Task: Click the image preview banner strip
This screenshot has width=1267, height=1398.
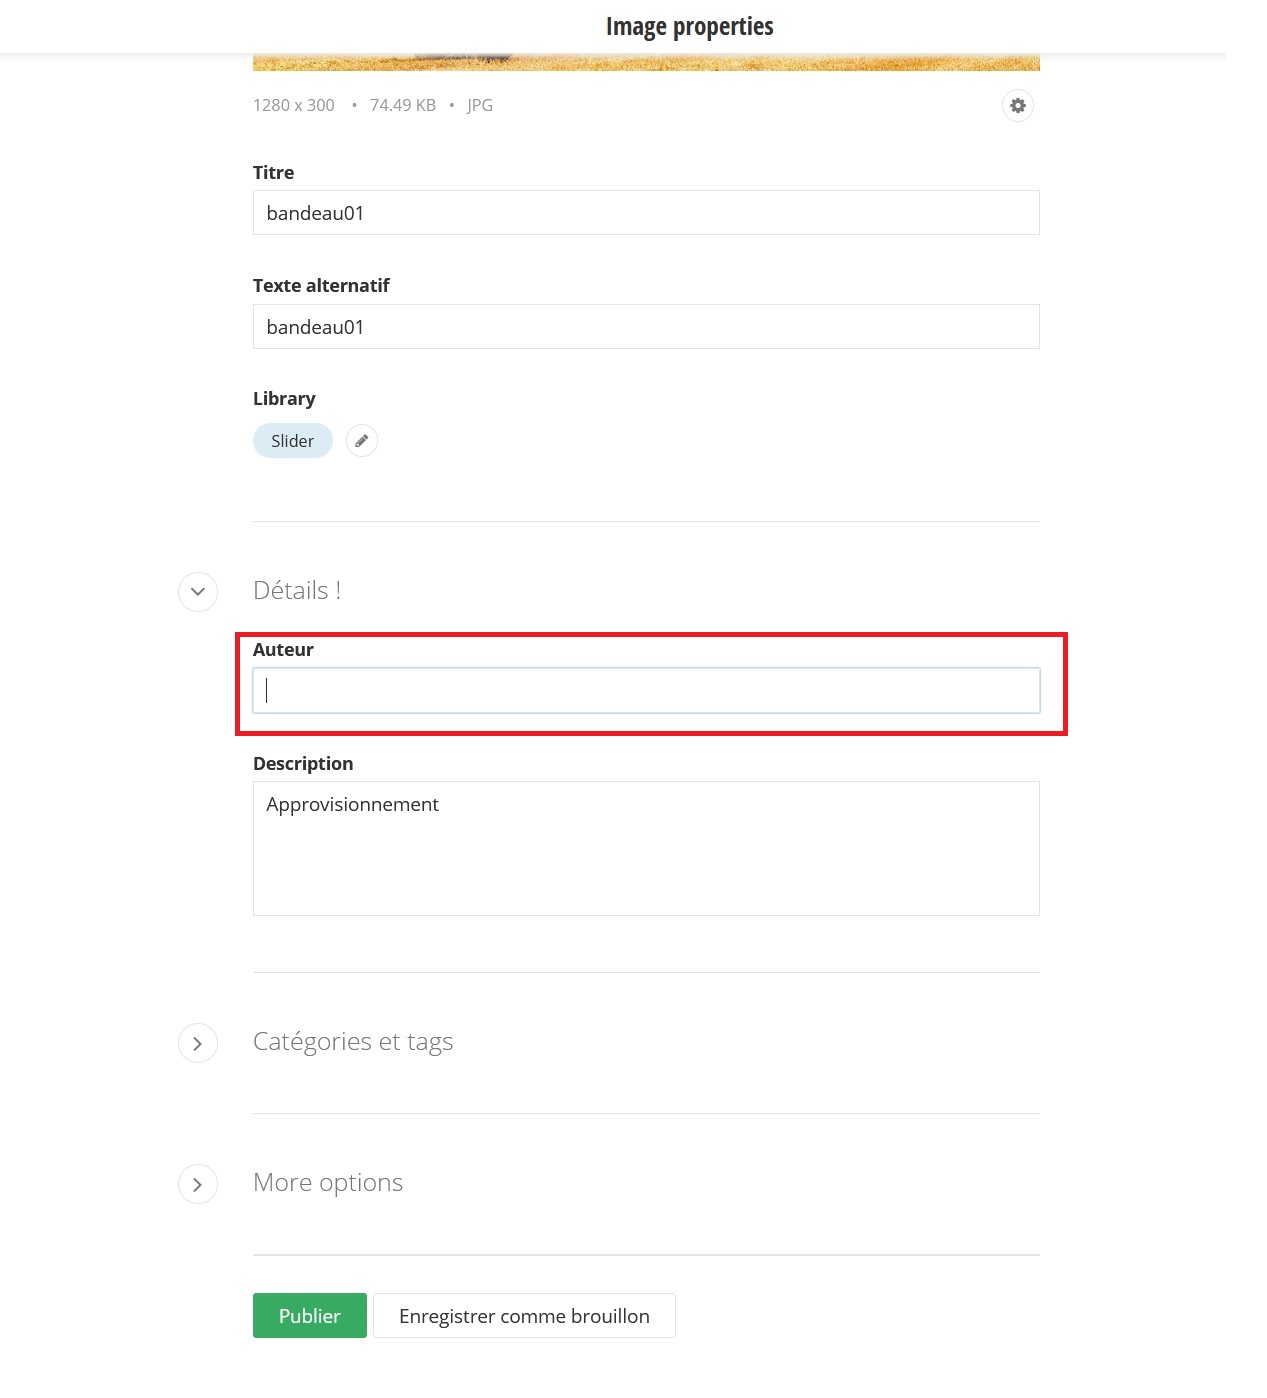Action: 645,63
